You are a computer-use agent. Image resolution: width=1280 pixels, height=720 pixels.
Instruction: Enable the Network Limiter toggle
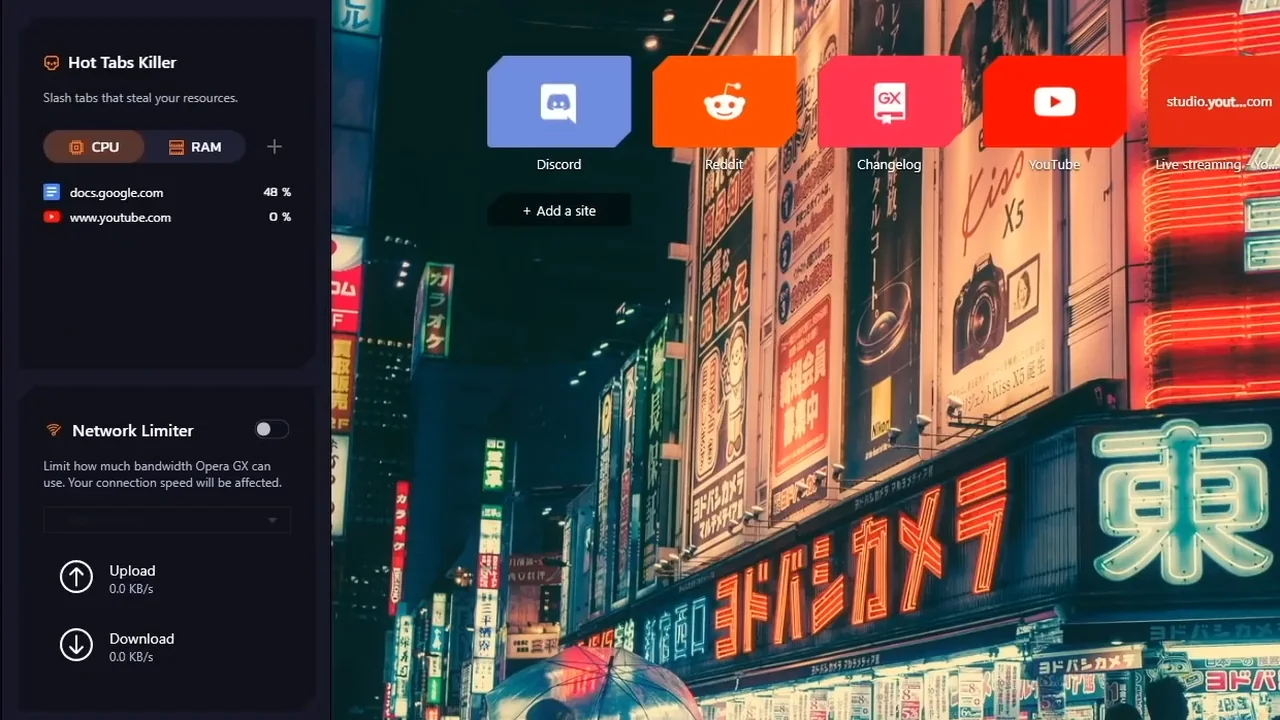[x=271, y=429]
